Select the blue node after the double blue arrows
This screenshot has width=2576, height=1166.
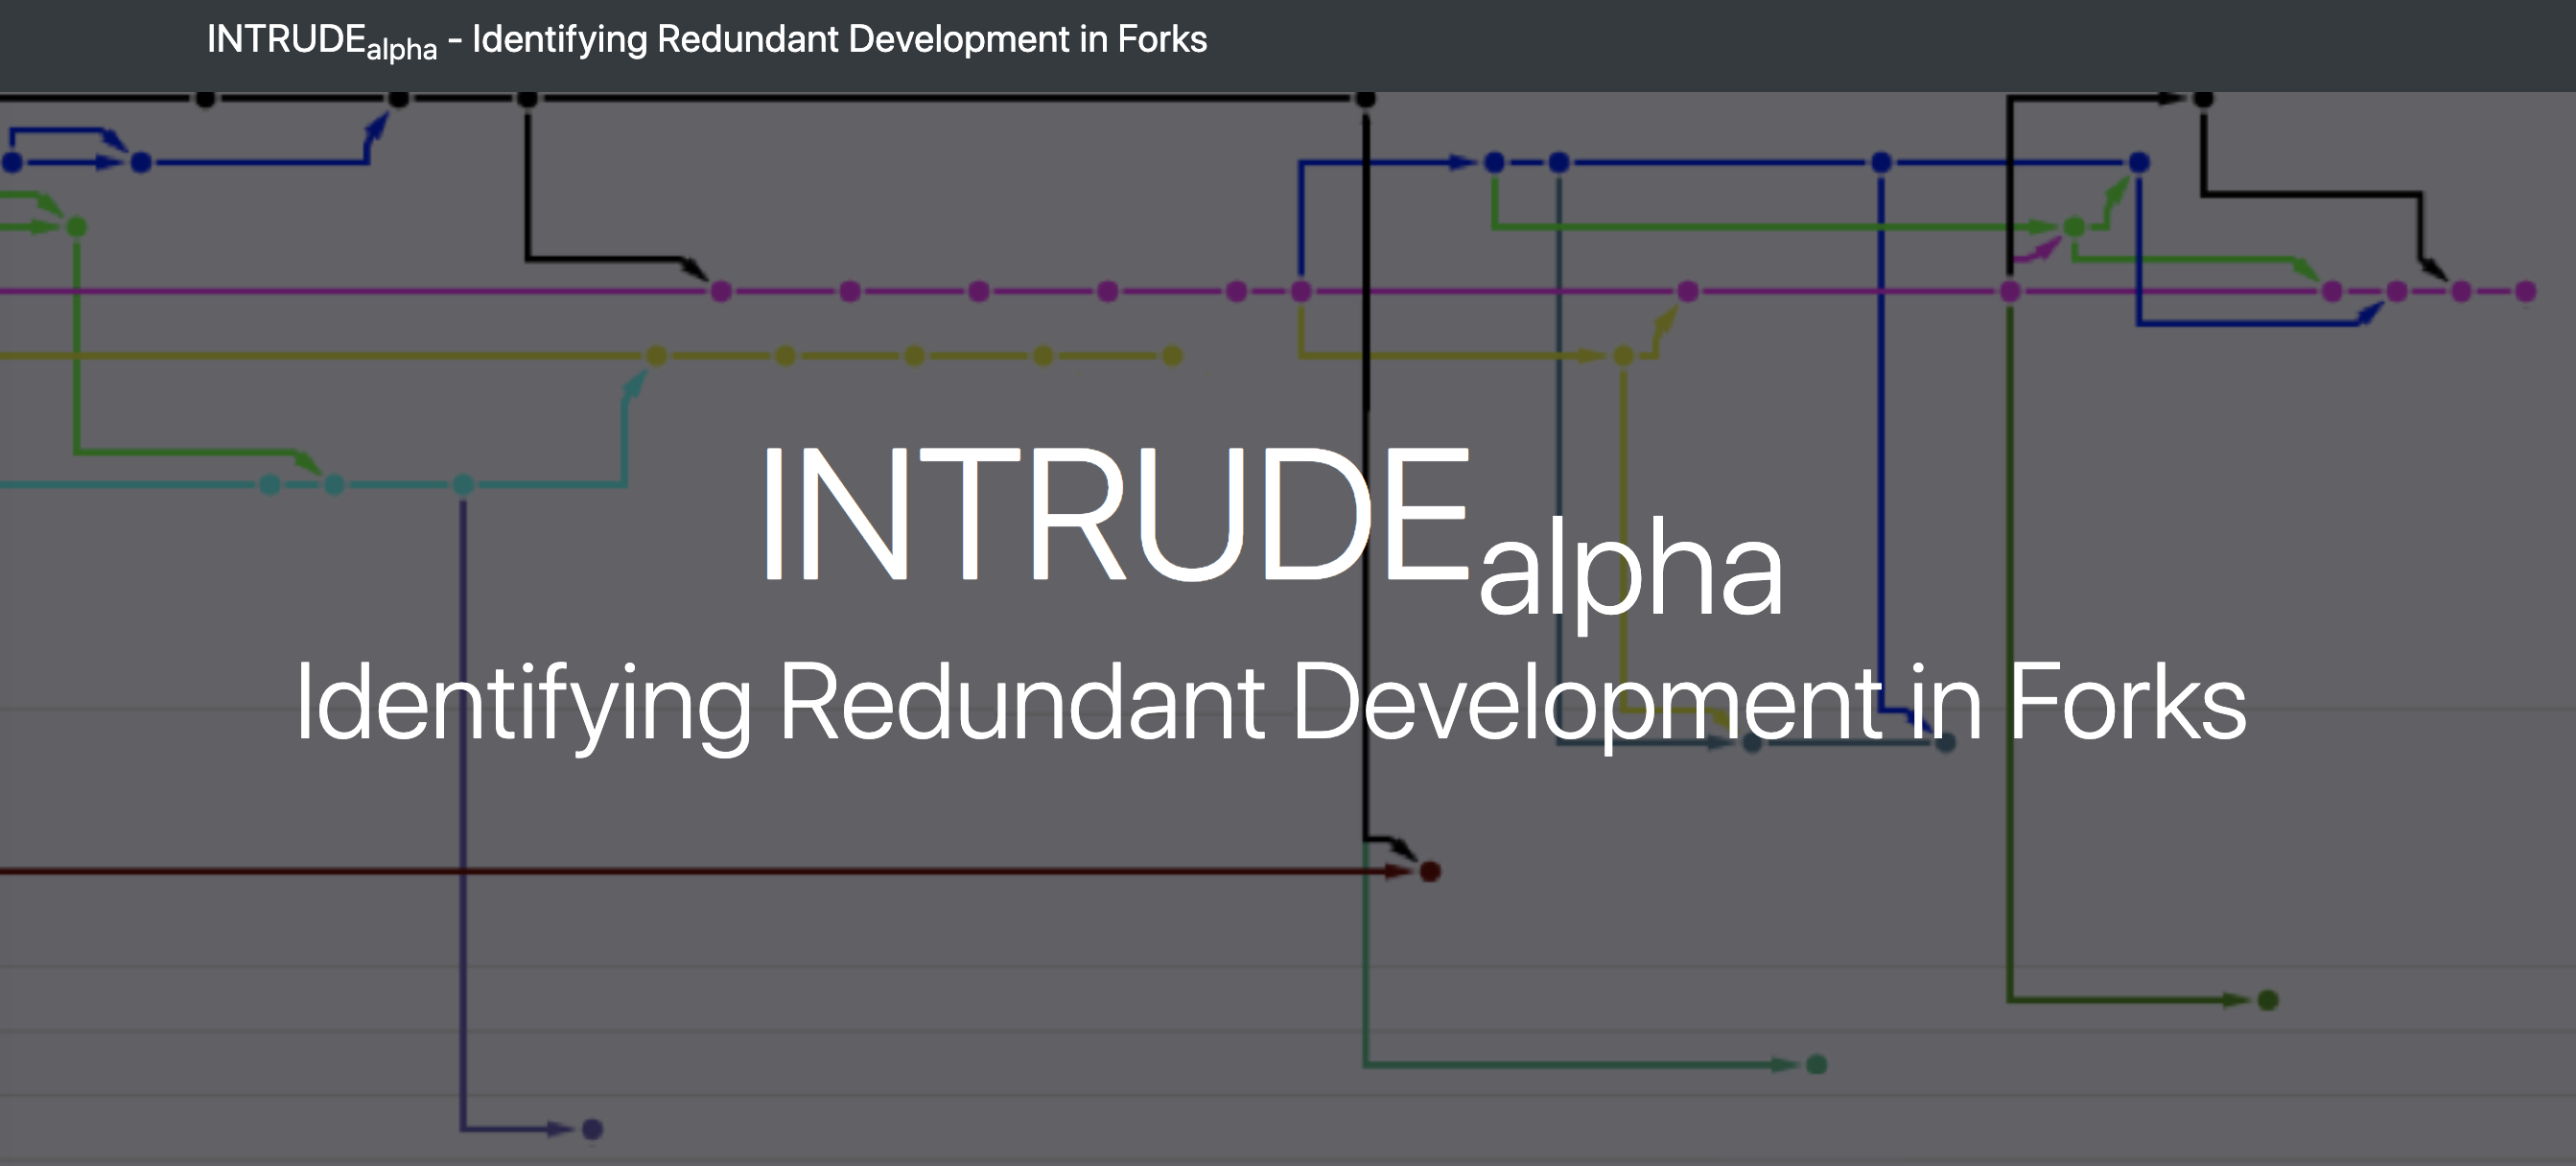141,162
